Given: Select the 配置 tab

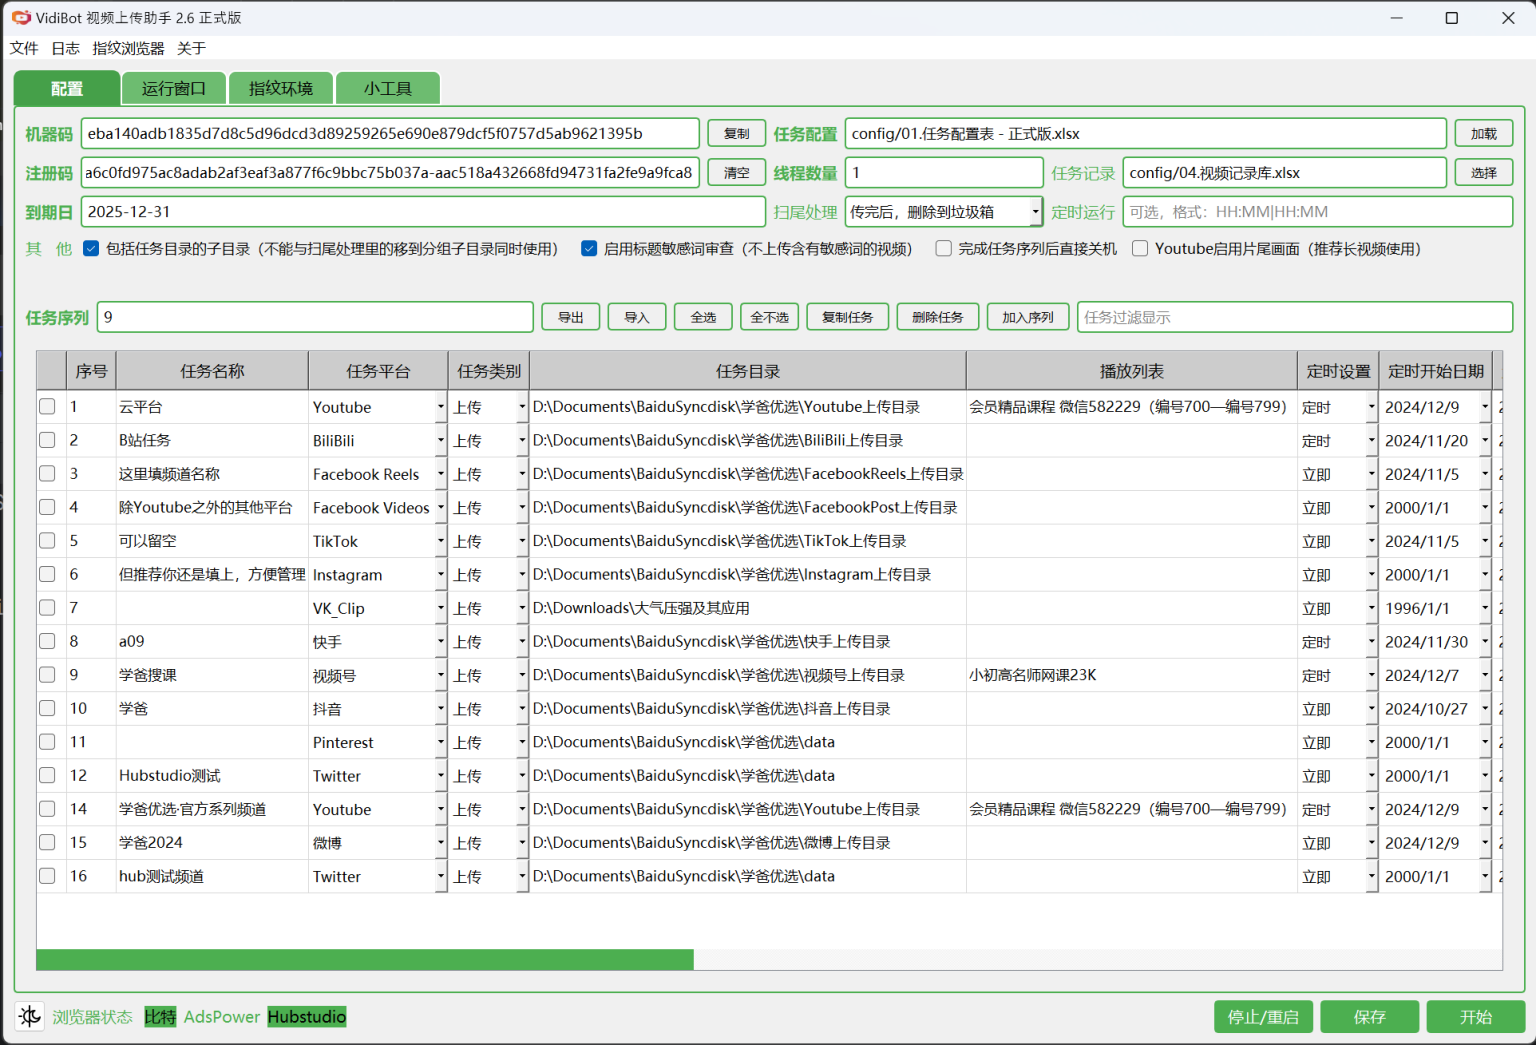Looking at the screenshot, I should tap(67, 88).
